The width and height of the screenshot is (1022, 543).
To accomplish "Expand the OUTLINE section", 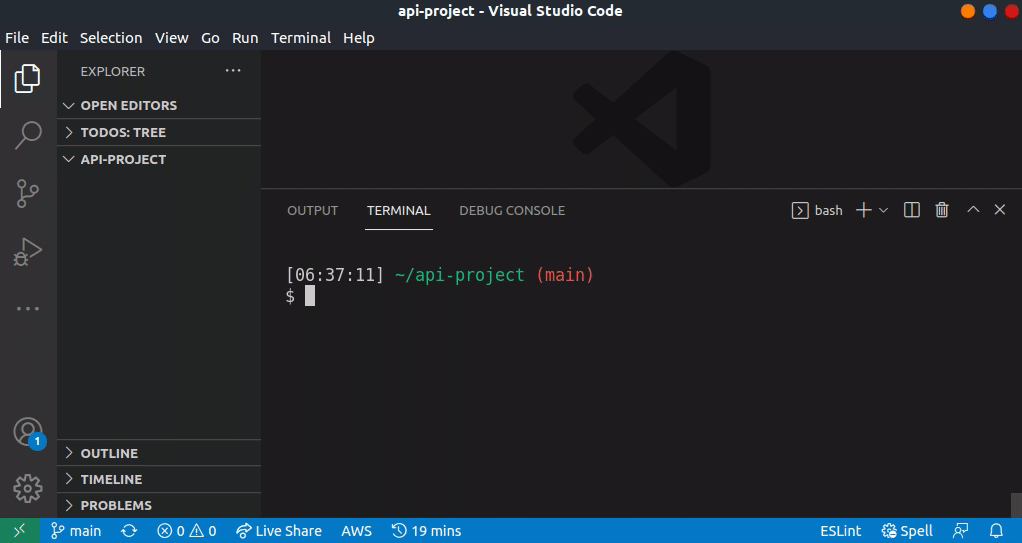I will [159, 453].
